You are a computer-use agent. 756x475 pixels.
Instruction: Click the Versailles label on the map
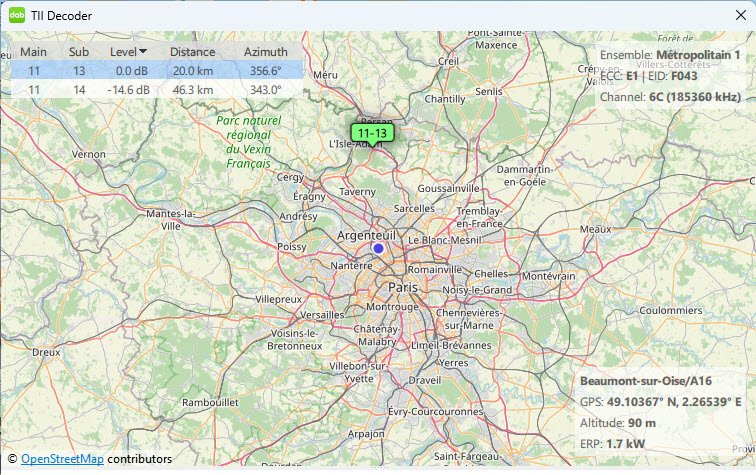pos(322,315)
